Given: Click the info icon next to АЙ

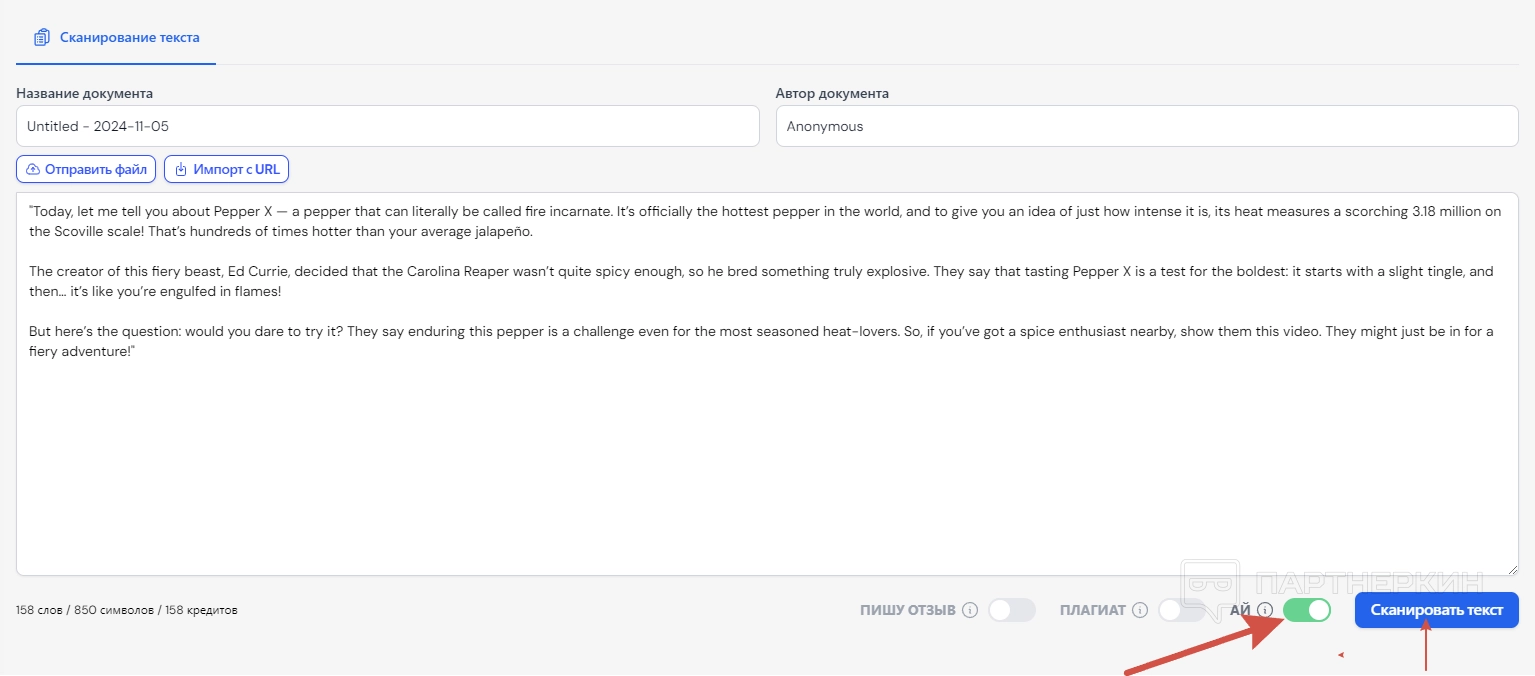Looking at the screenshot, I should [1265, 610].
